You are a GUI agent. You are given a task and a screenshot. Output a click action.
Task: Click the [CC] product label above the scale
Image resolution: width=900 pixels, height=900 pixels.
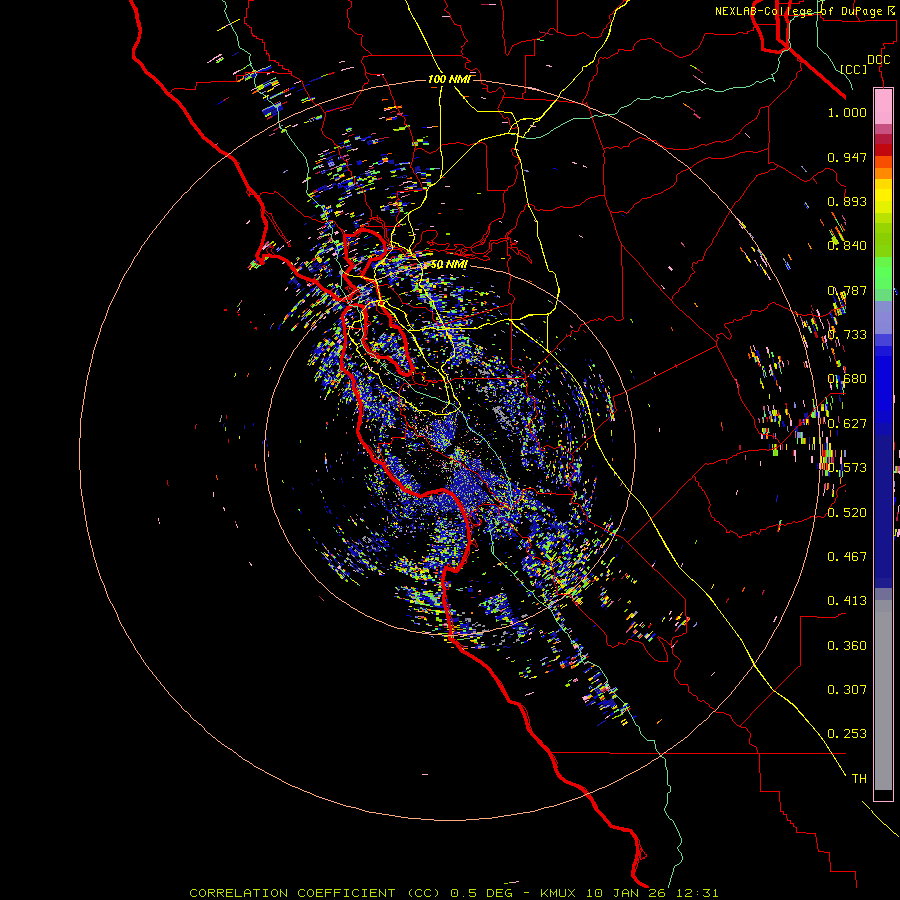854,69
